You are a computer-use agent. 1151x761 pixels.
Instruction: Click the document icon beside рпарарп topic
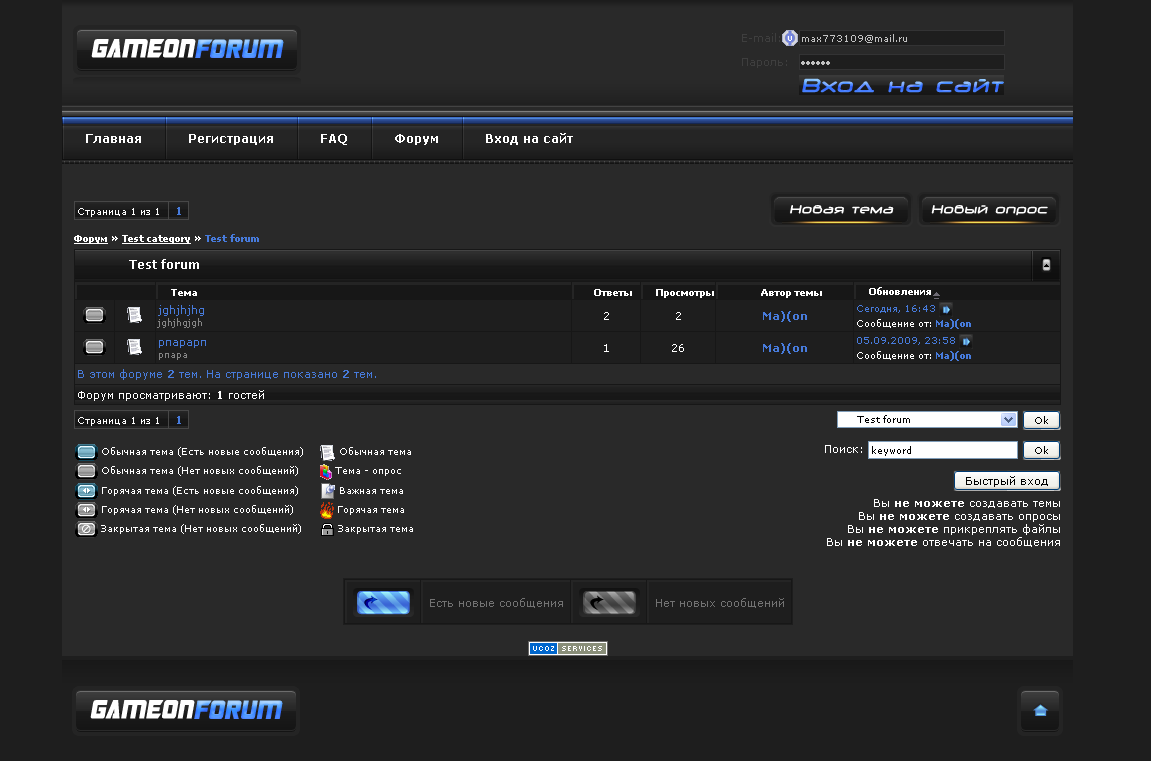tap(134, 347)
